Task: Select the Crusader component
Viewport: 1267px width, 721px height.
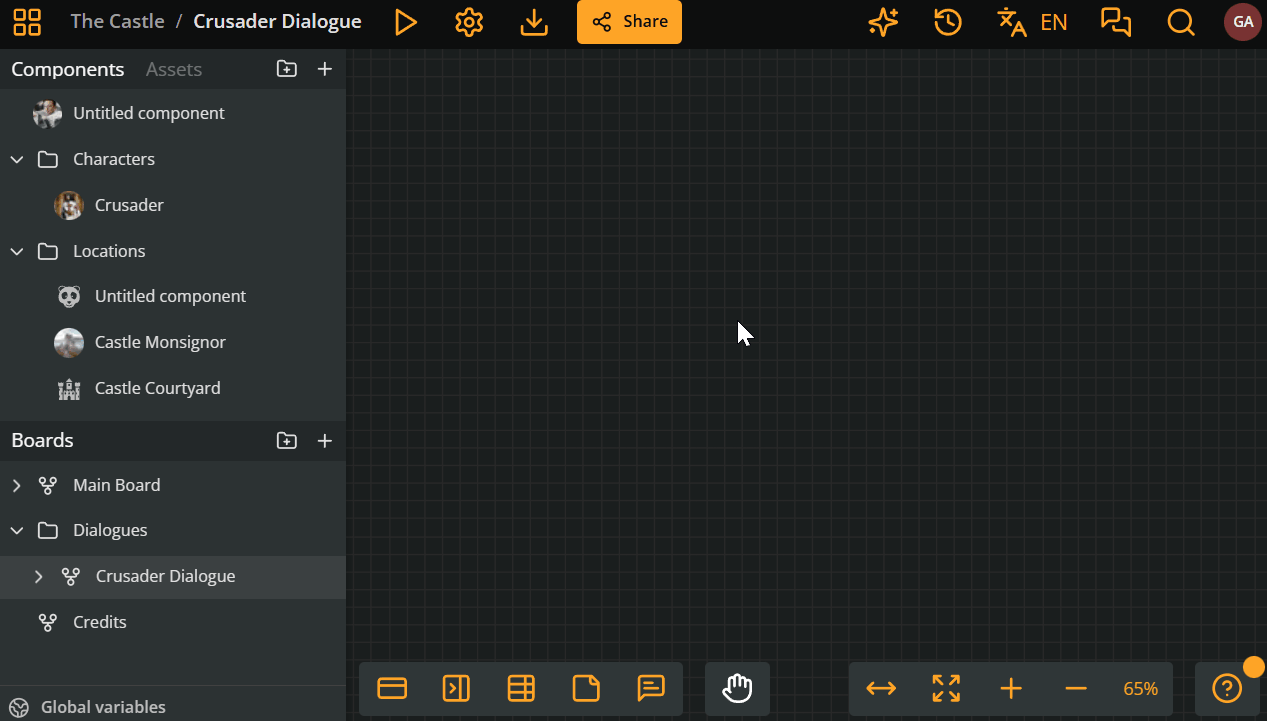Action: (173, 205)
